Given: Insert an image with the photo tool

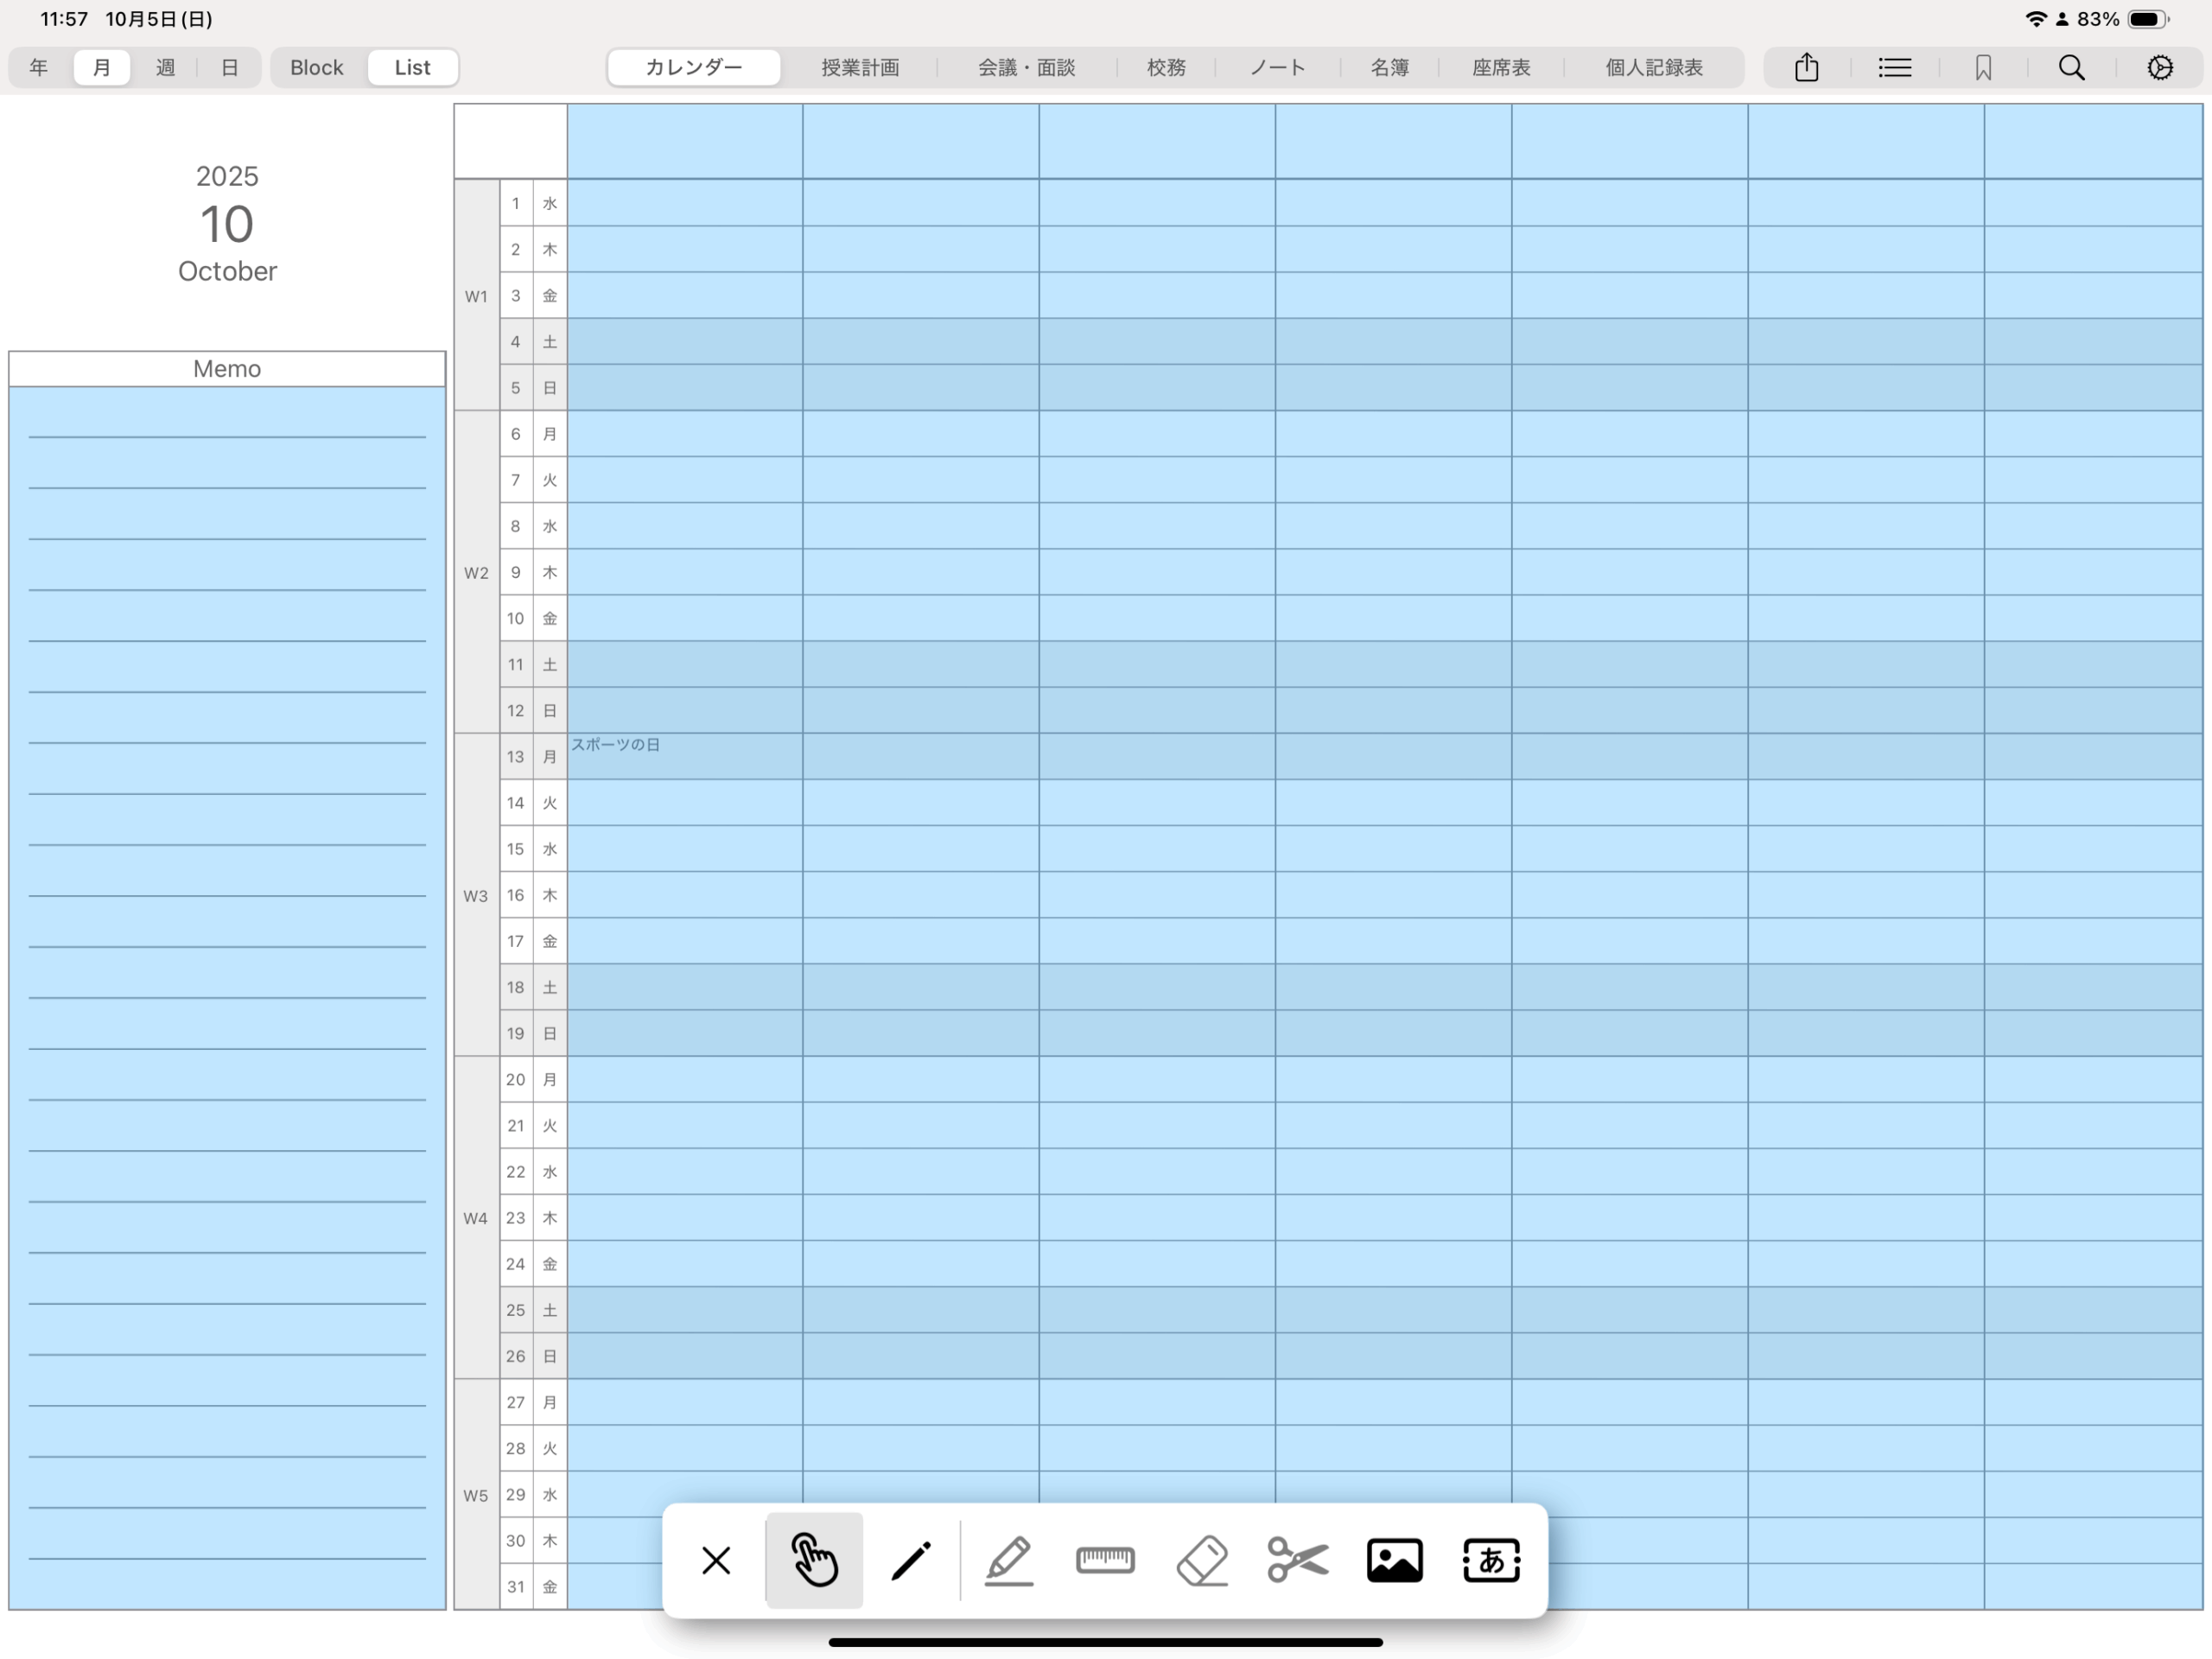Looking at the screenshot, I should (x=1394, y=1559).
